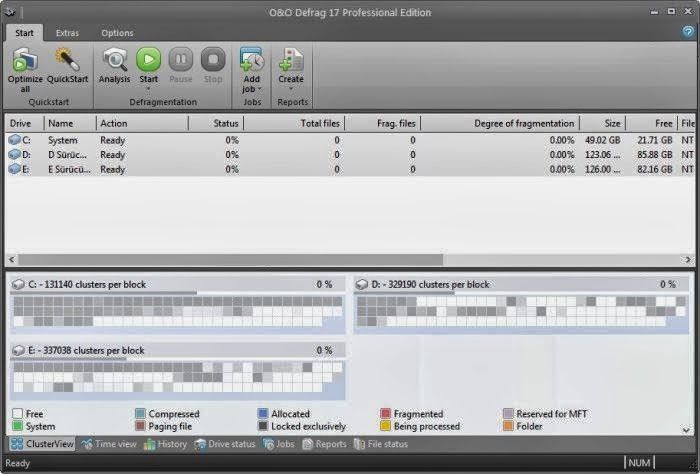Open the Drive status tab
Image resolution: width=700 pixels, height=474 pixels.
point(225,444)
